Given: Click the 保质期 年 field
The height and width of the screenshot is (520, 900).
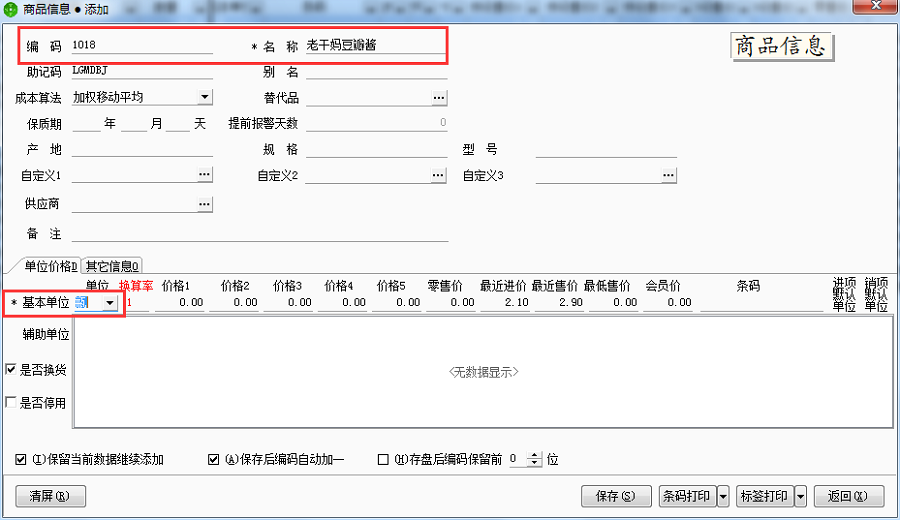Looking at the screenshot, I should coord(86,123).
